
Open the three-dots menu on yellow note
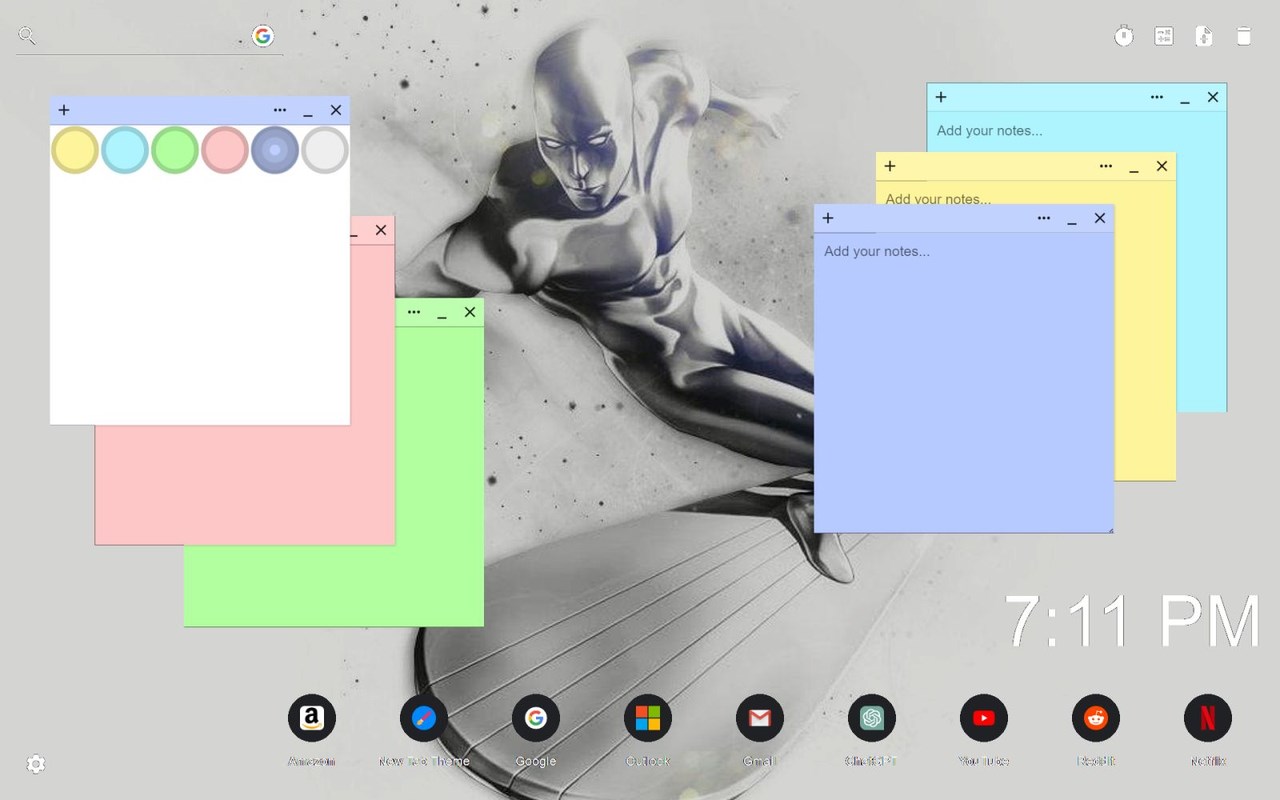click(1106, 166)
